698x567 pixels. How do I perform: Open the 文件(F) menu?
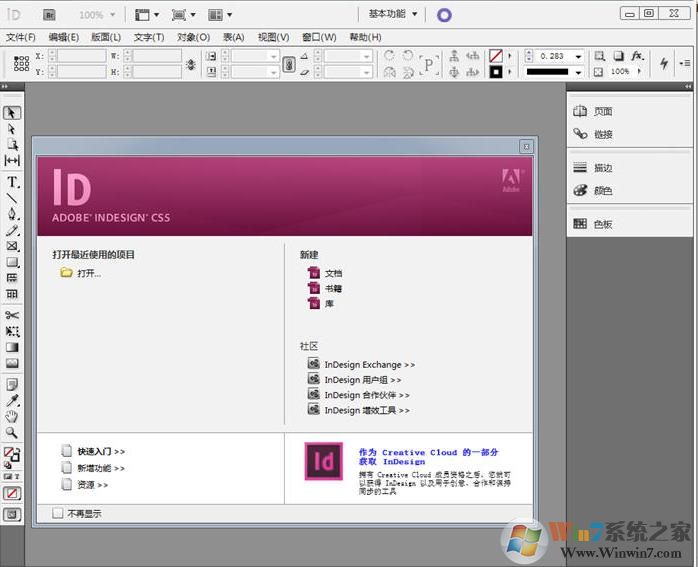[x=20, y=37]
